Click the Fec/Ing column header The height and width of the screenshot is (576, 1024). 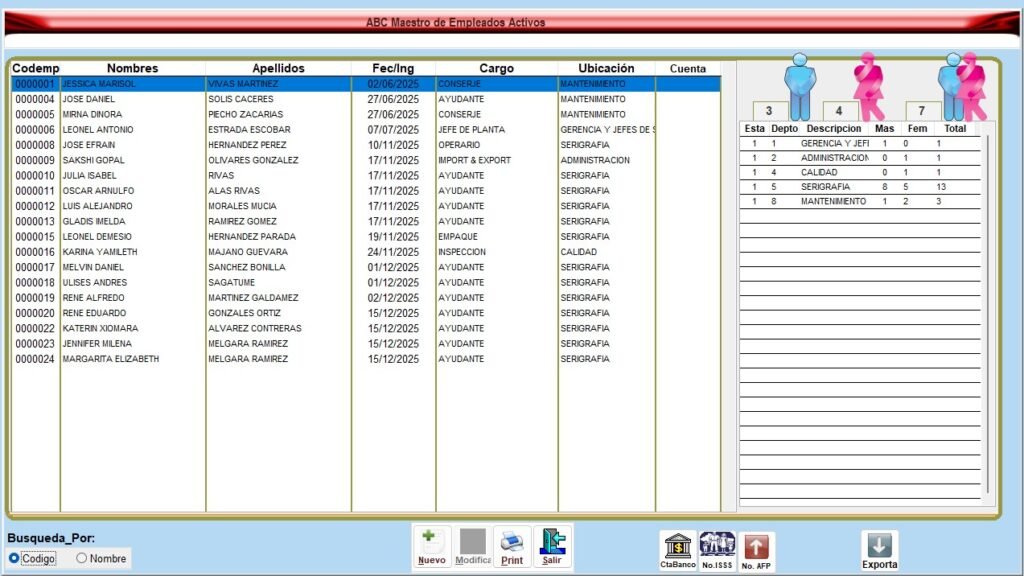tap(393, 68)
